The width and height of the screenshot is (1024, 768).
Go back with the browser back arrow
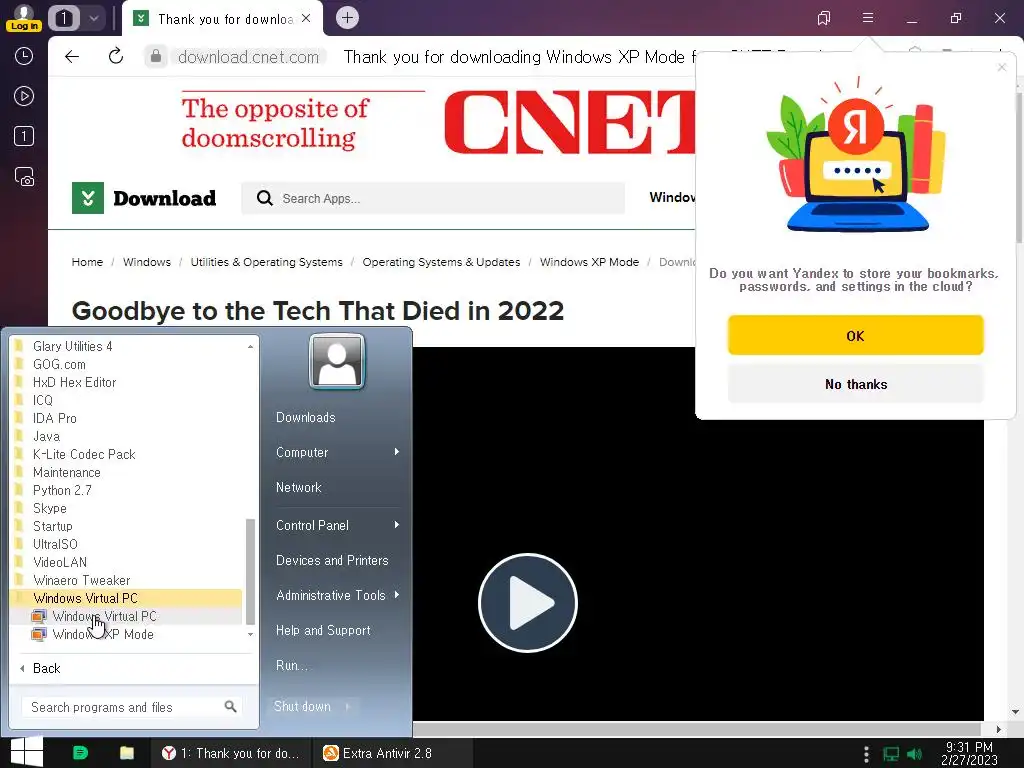[72, 57]
